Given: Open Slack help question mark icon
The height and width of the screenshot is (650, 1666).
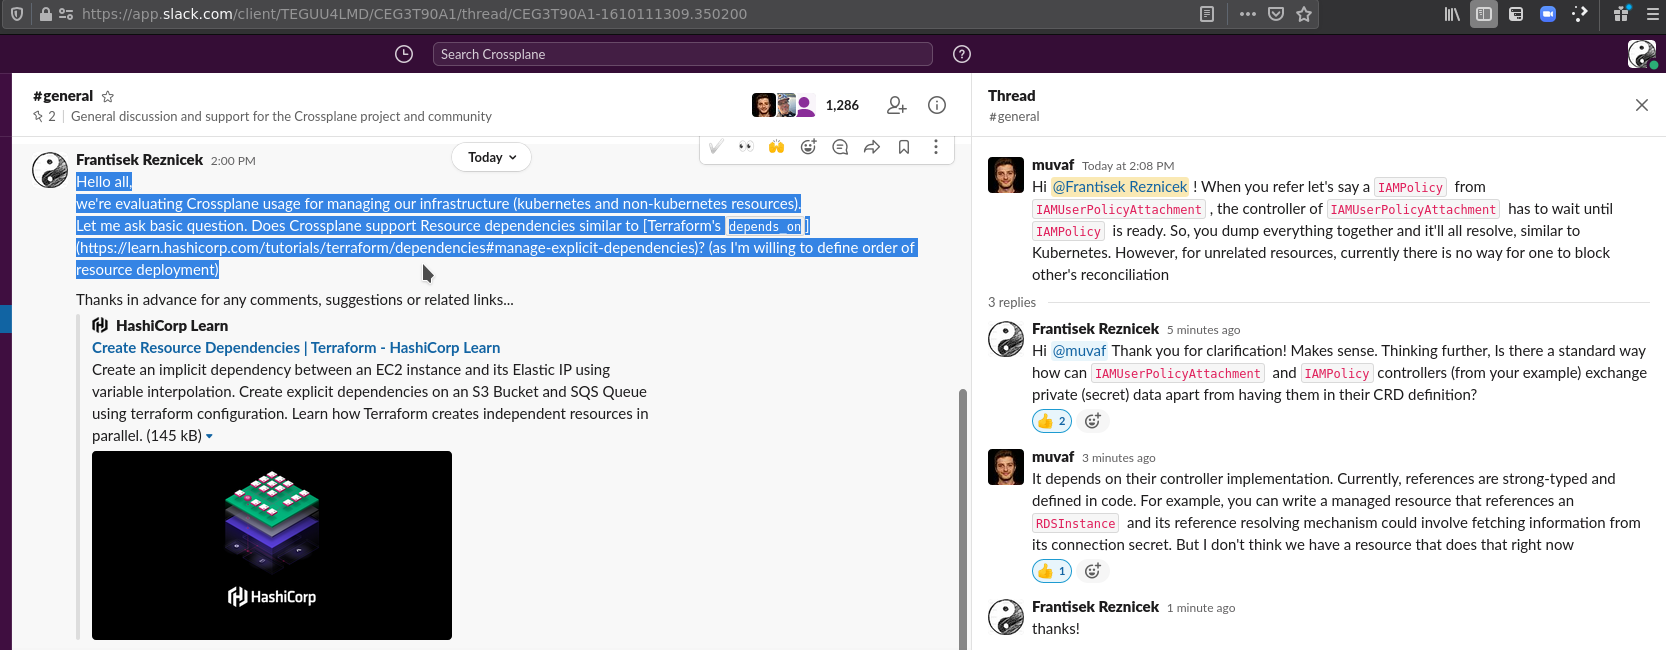Looking at the screenshot, I should (x=962, y=54).
